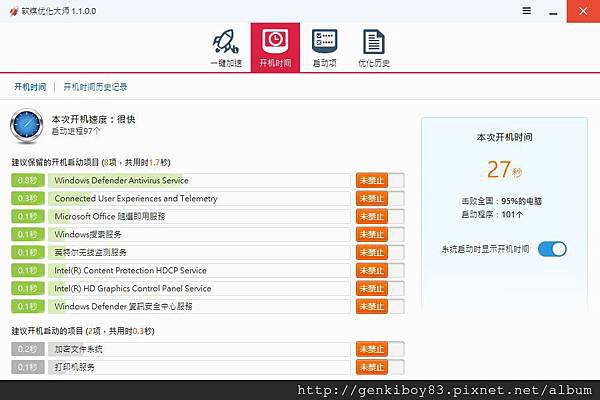Click the 27秒 boot time value

(504, 170)
